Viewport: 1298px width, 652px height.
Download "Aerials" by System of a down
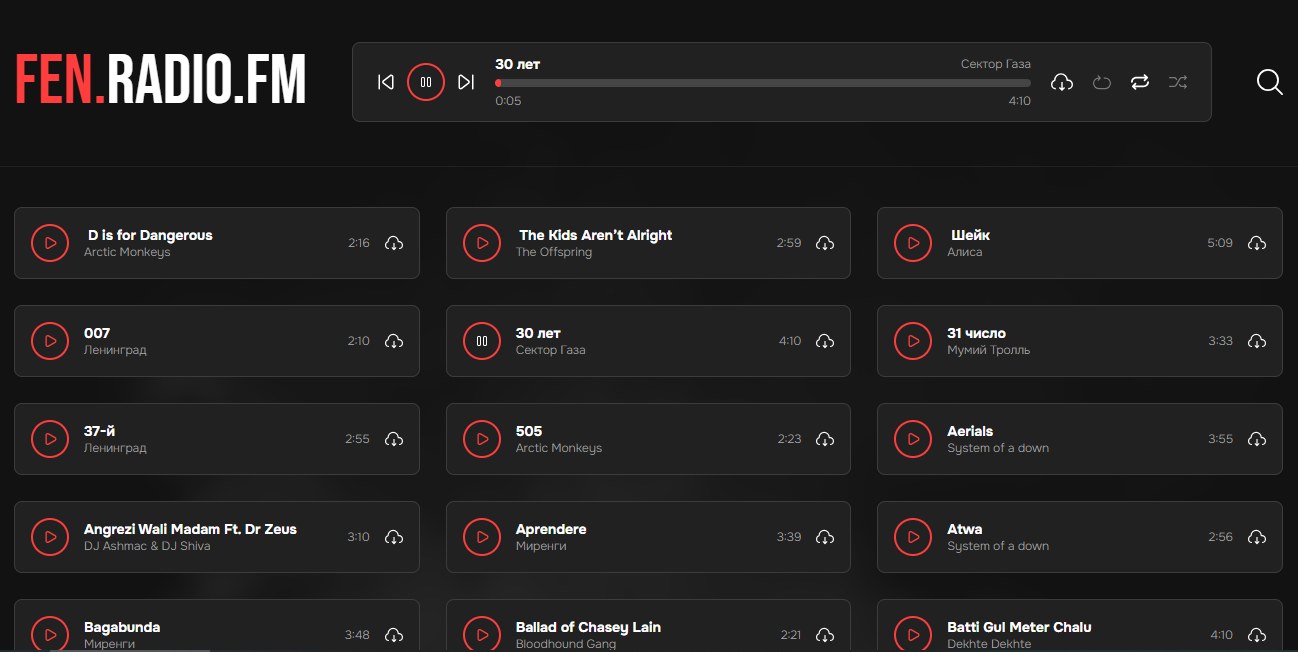pos(1257,439)
